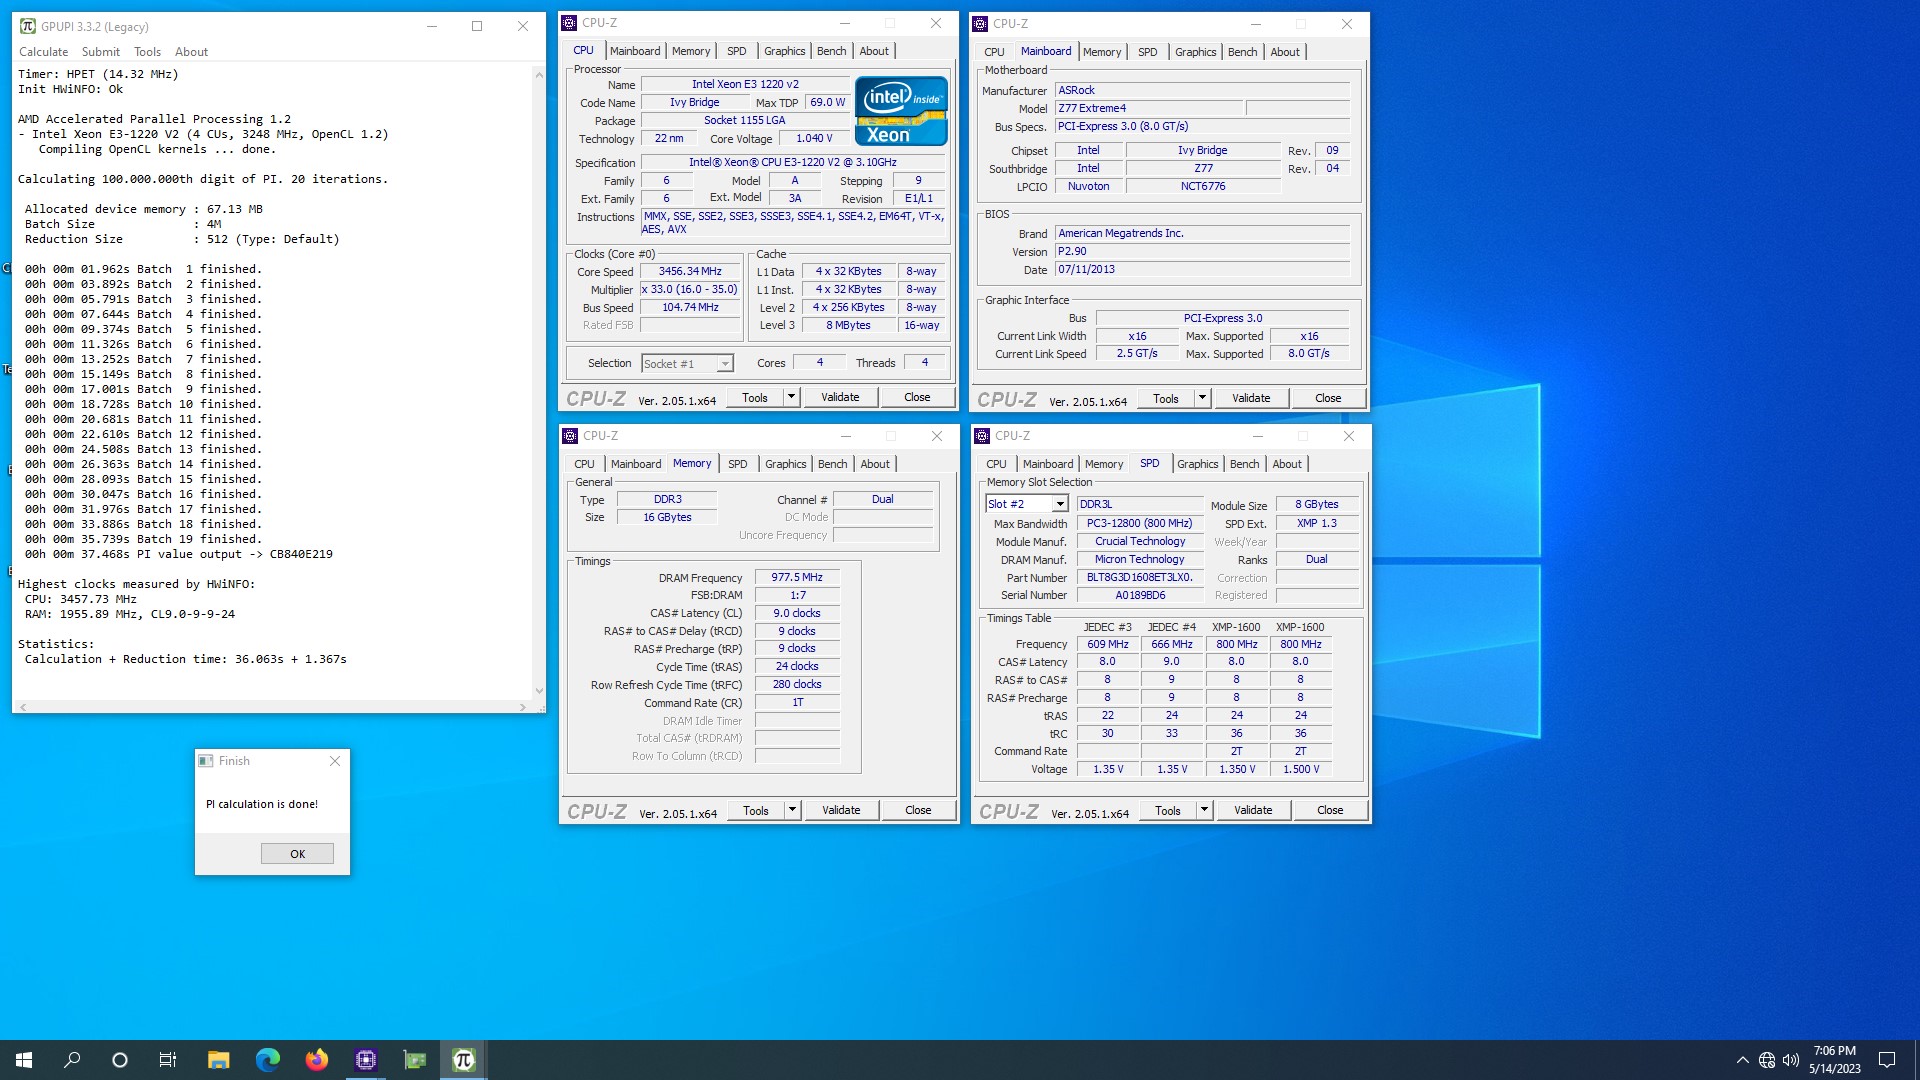Open File Explorer from taskbar

218,1060
